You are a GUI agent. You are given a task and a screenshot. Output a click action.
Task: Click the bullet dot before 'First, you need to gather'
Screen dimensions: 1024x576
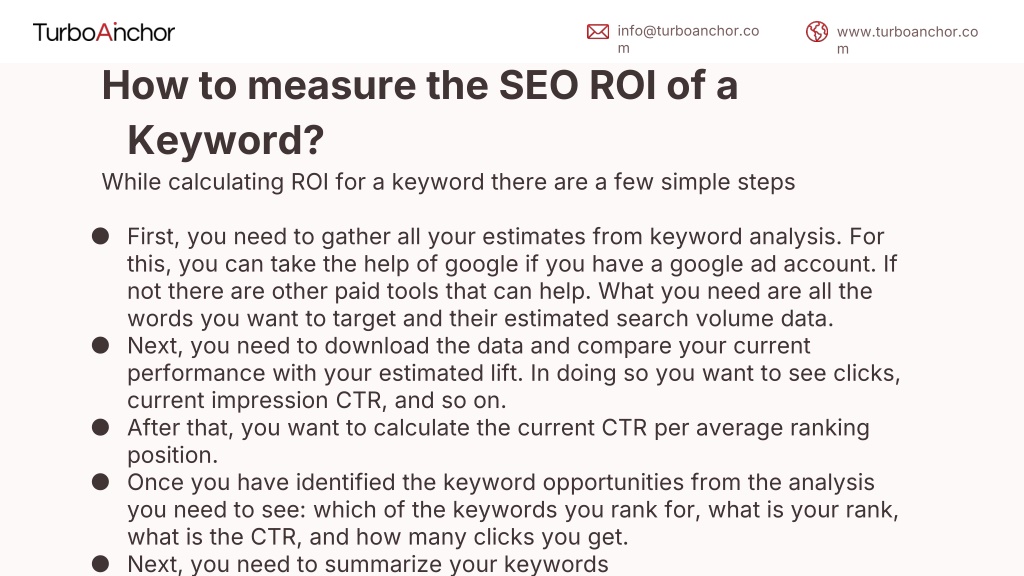[101, 236]
